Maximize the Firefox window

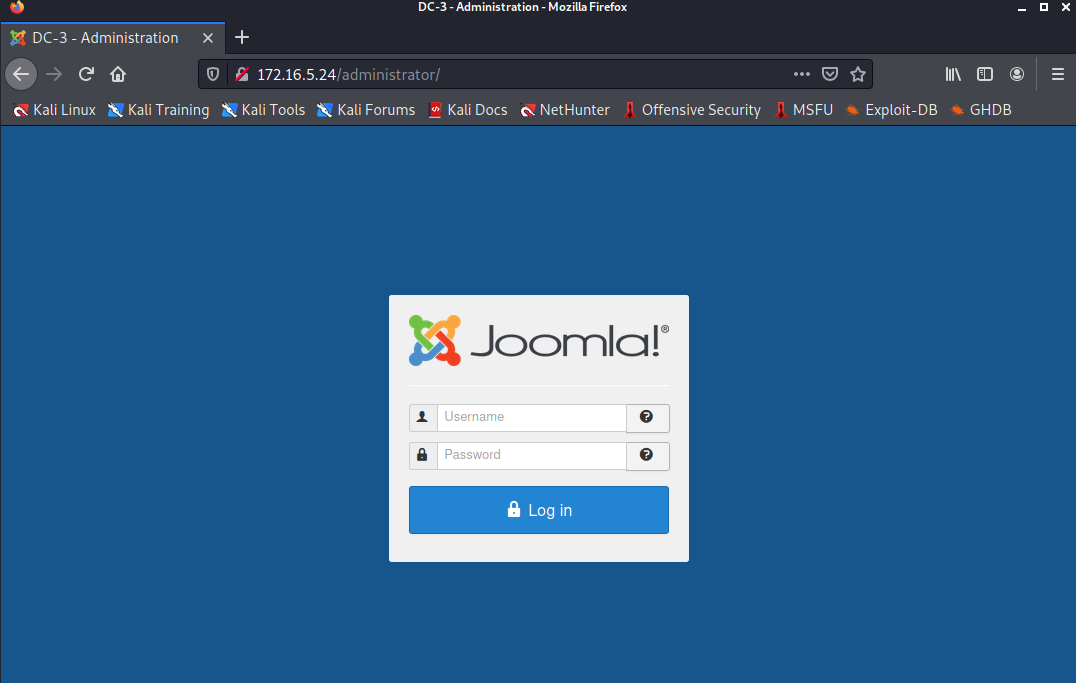point(1044,7)
